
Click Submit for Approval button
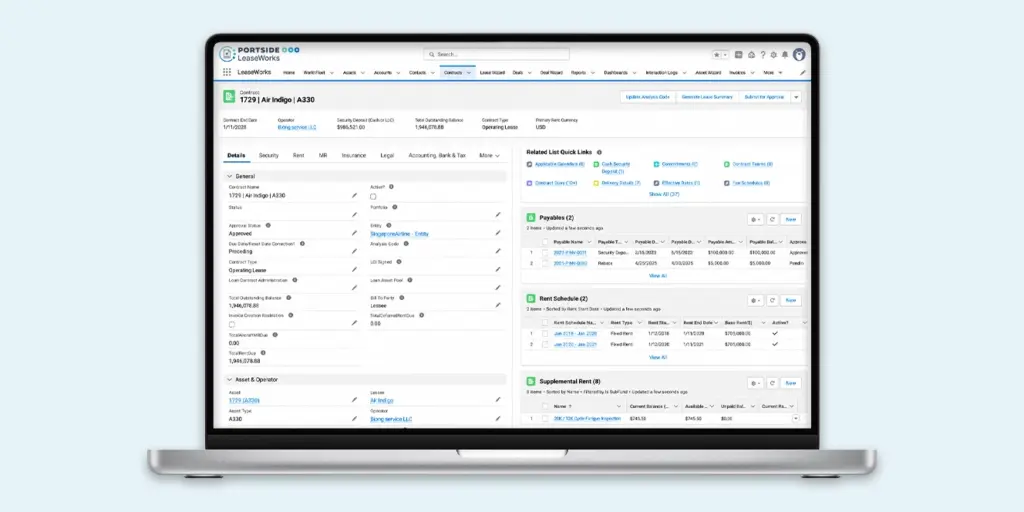pyautogui.click(x=764, y=97)
